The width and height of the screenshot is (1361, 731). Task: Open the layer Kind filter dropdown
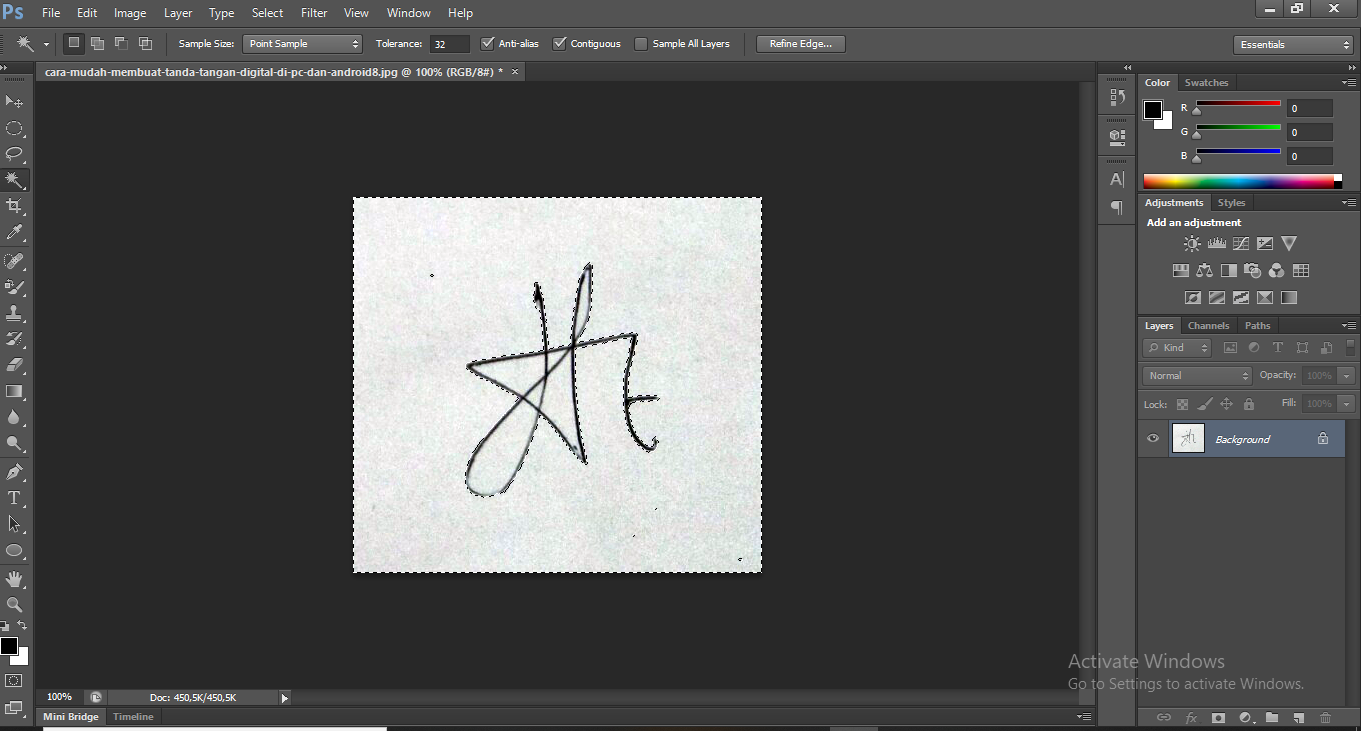pyautogui.click(x=1178, y=348)
